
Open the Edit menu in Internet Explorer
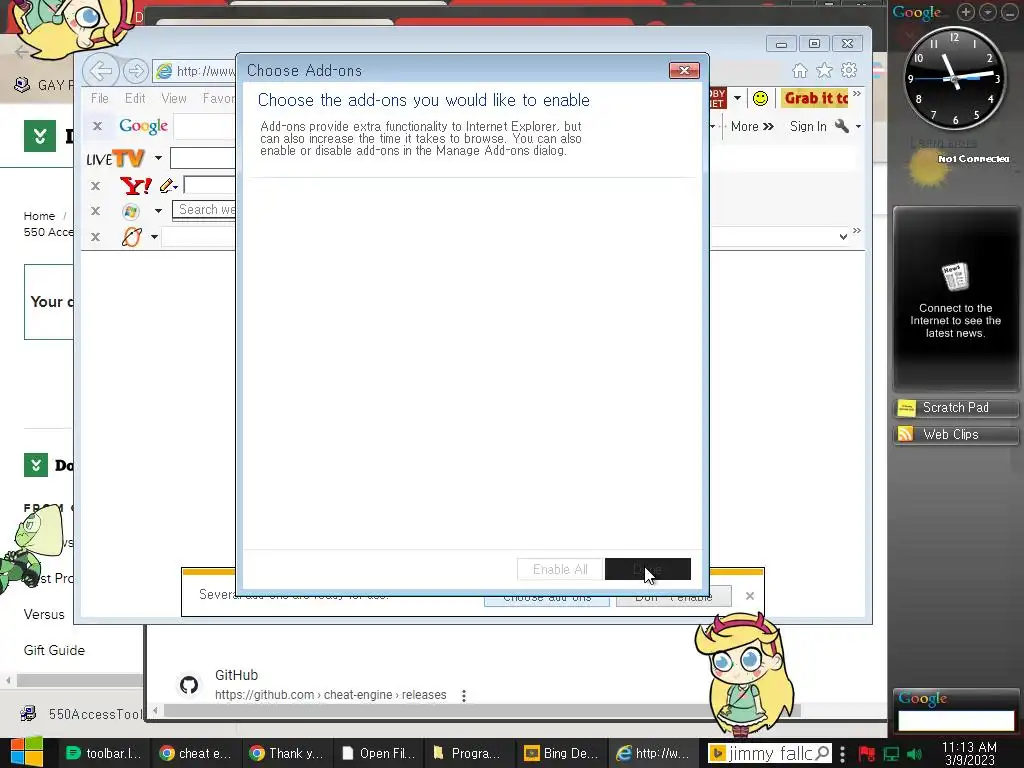click(x=135, y=99)
